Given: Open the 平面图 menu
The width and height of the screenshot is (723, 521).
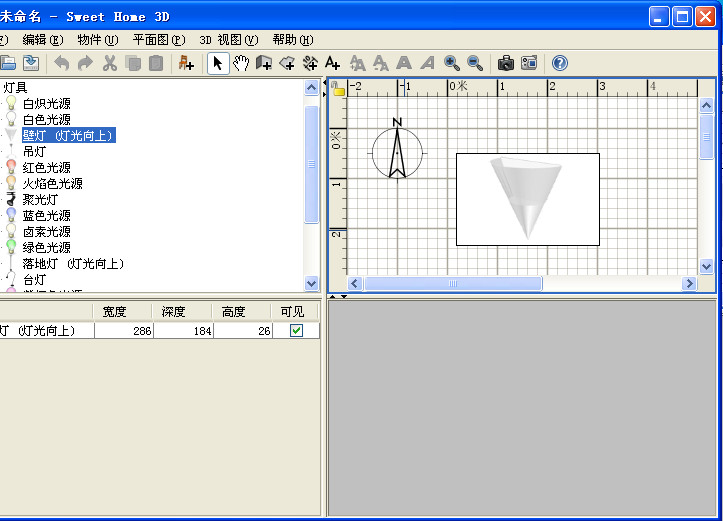Looking at the screenshot, I should pyautogui.click(x=159, y=40).
